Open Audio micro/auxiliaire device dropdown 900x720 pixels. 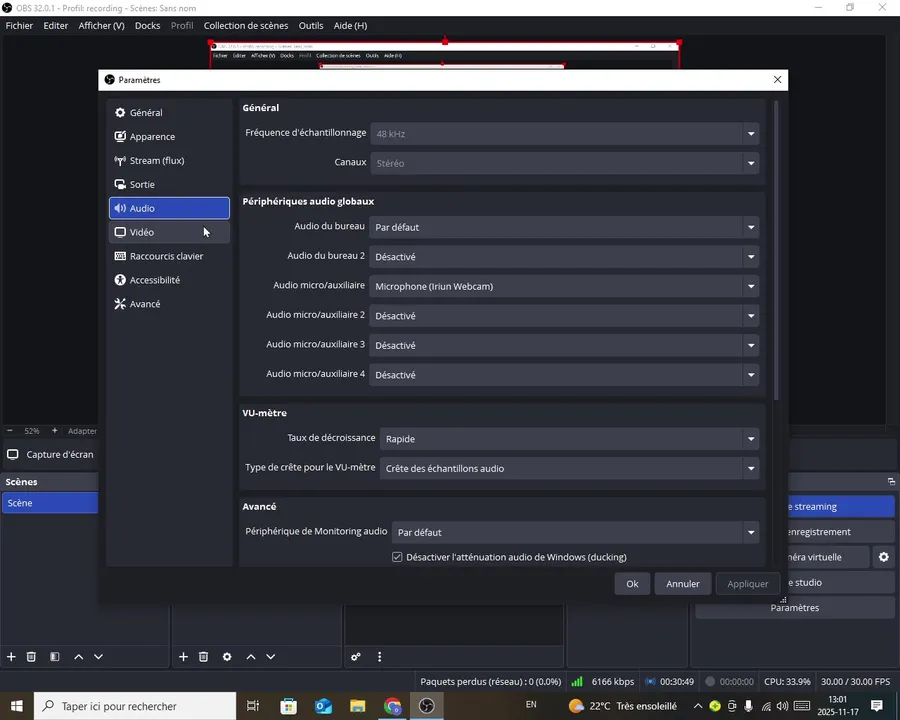[564, 287]
